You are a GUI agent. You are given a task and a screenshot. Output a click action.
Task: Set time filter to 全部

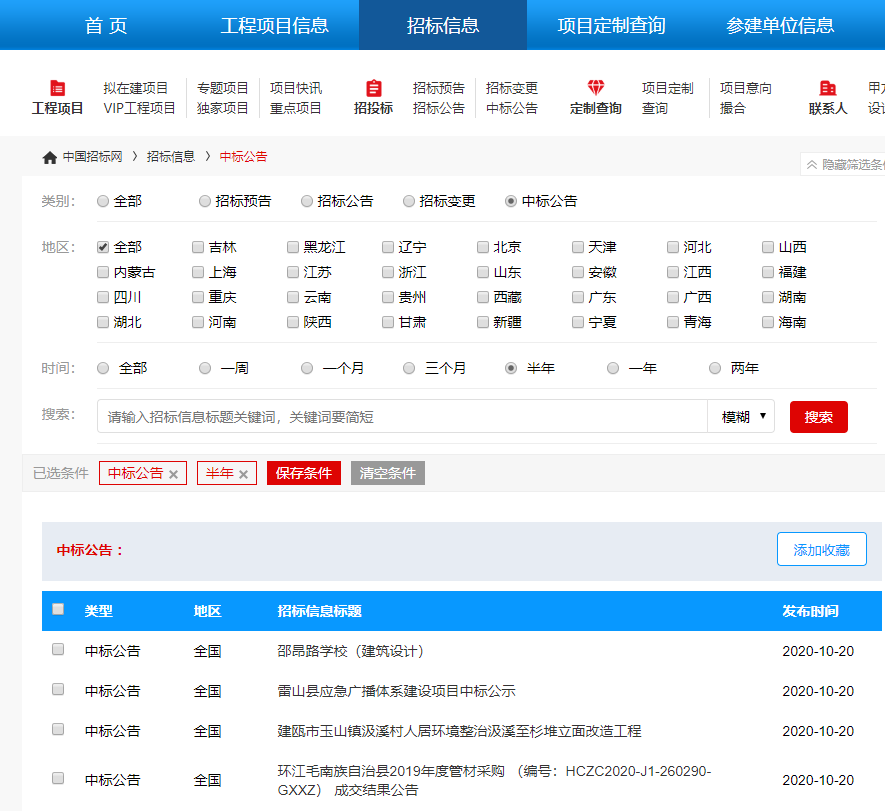click(103, 368)
